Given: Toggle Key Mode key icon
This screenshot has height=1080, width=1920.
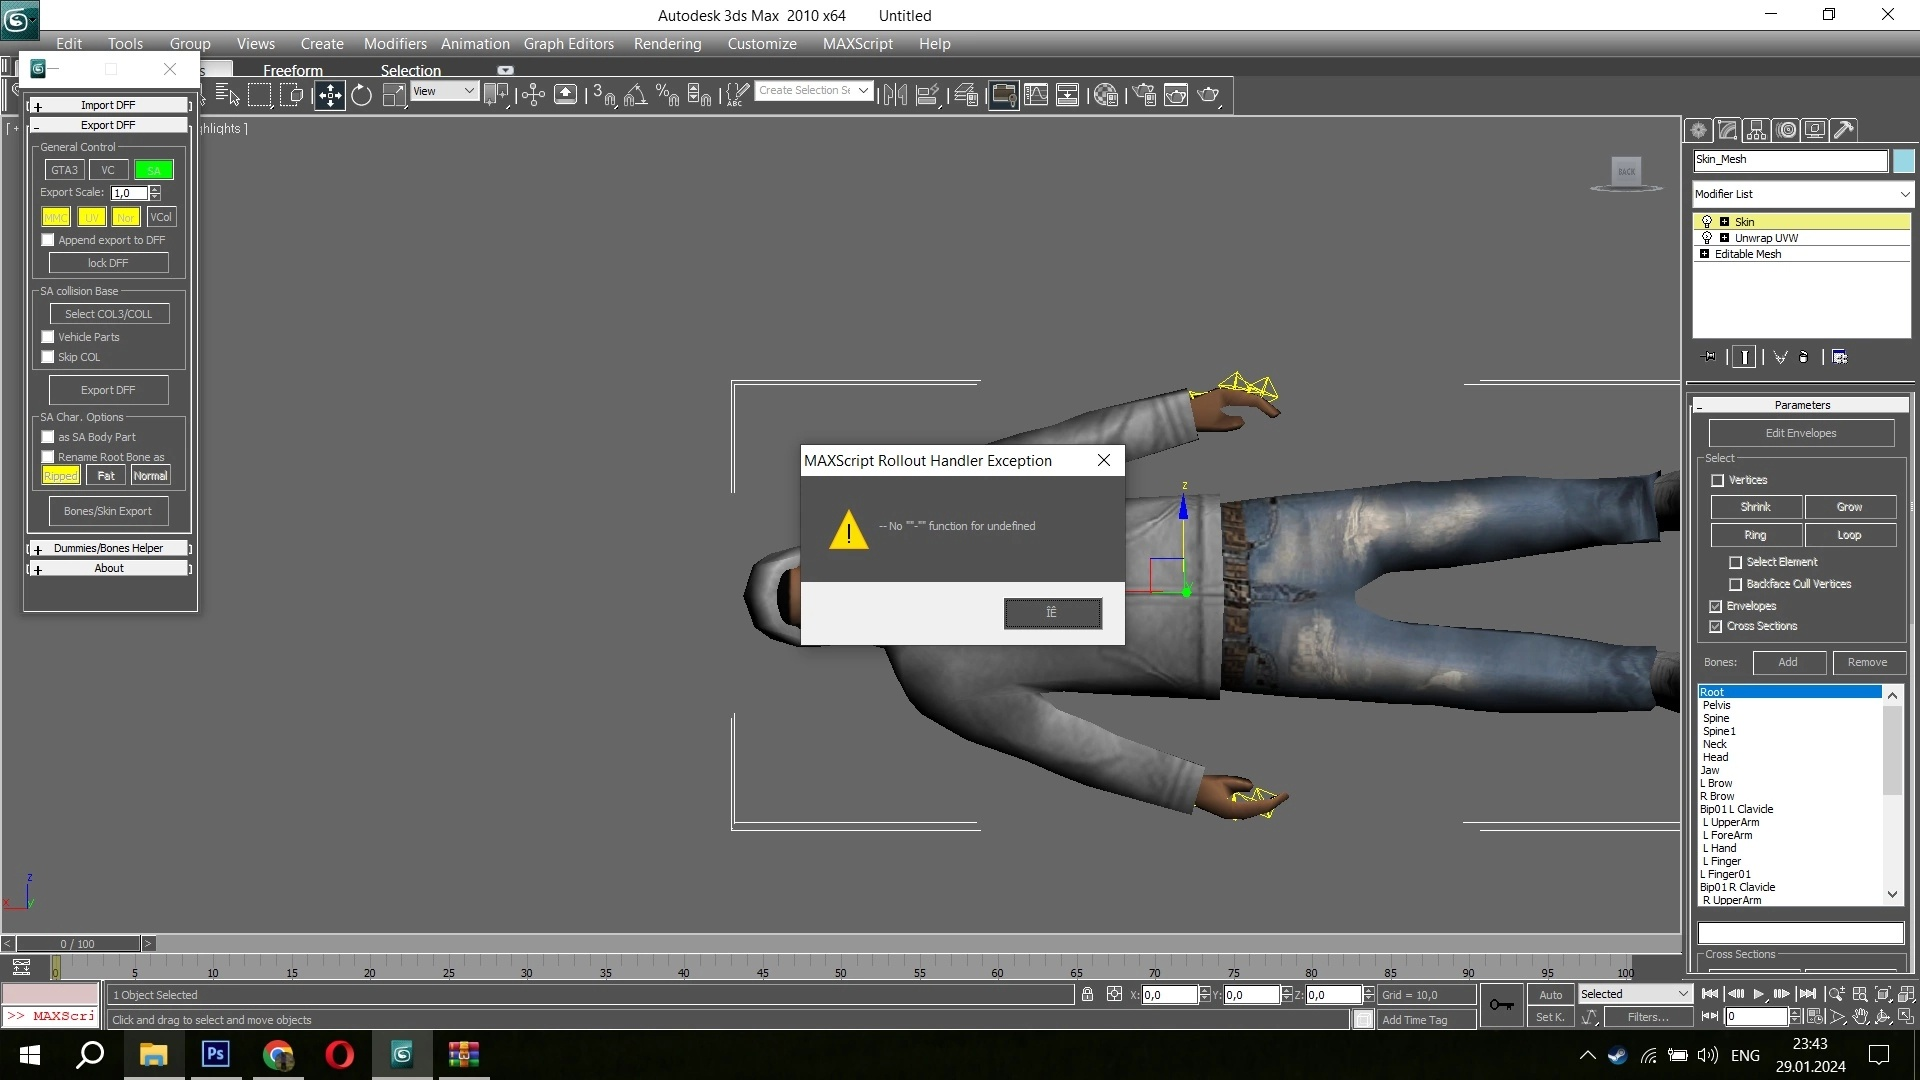Looking at the screenshot, I should click(1501, 1005).
